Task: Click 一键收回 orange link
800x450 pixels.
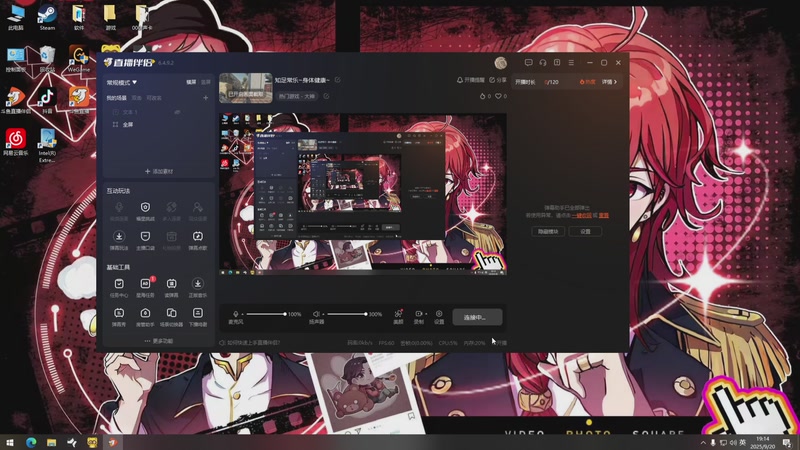Action: point(582,215)
